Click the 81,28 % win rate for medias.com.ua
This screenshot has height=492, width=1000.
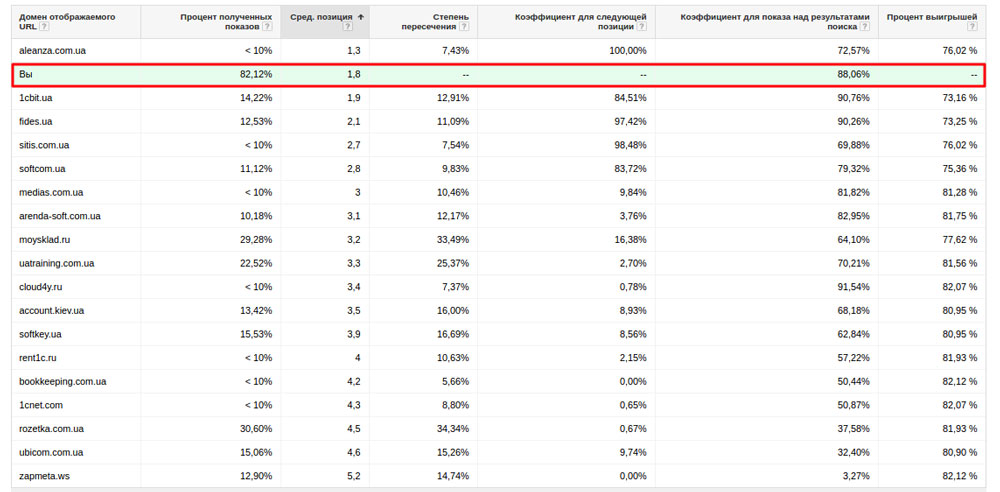pos(960,193)
